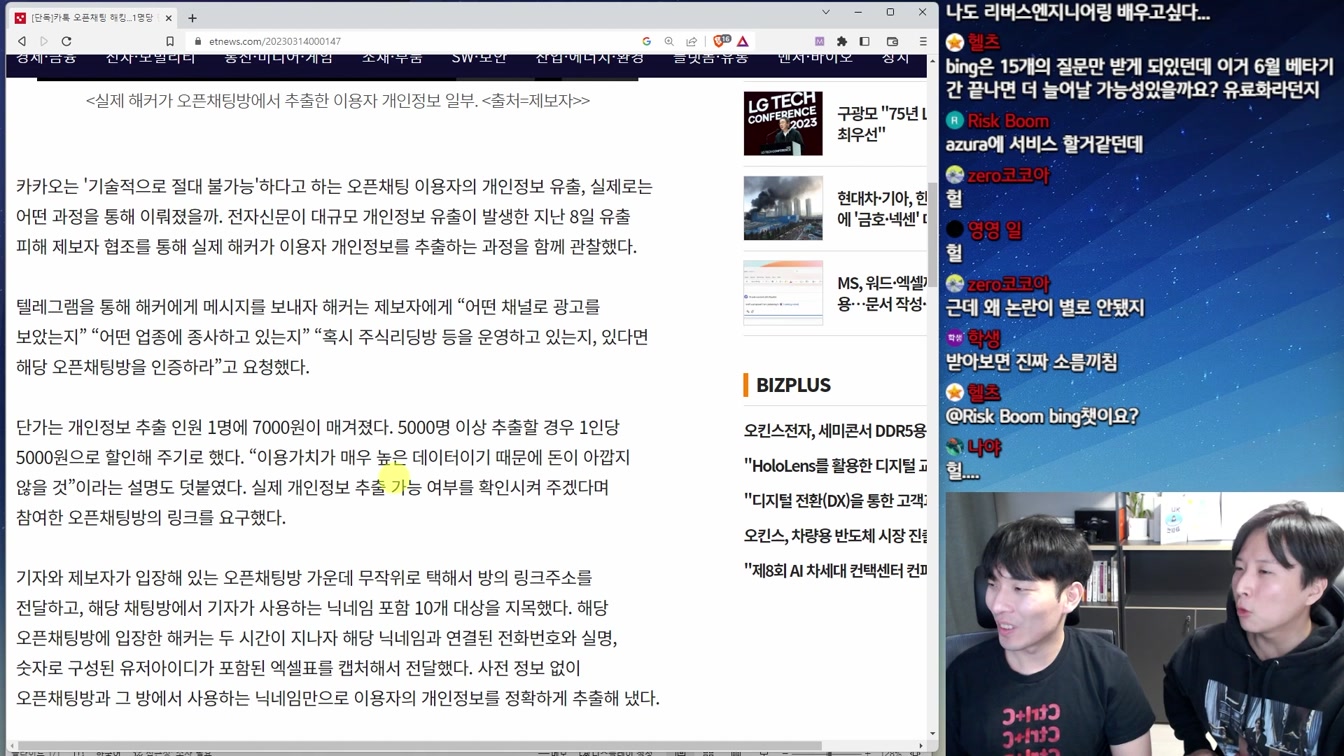The width and height of the screenshot is (1344, 756).
Task: Open the factory fire news thumbnail
Action: (783, 208)
